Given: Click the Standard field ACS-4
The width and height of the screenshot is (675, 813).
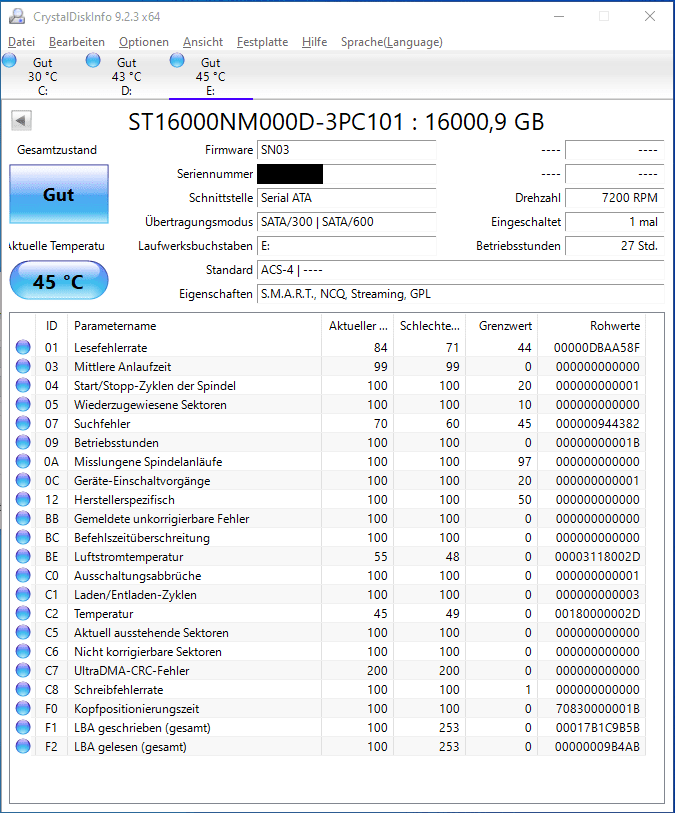Looking at the screenshot, I should click(x=460, y=270).
